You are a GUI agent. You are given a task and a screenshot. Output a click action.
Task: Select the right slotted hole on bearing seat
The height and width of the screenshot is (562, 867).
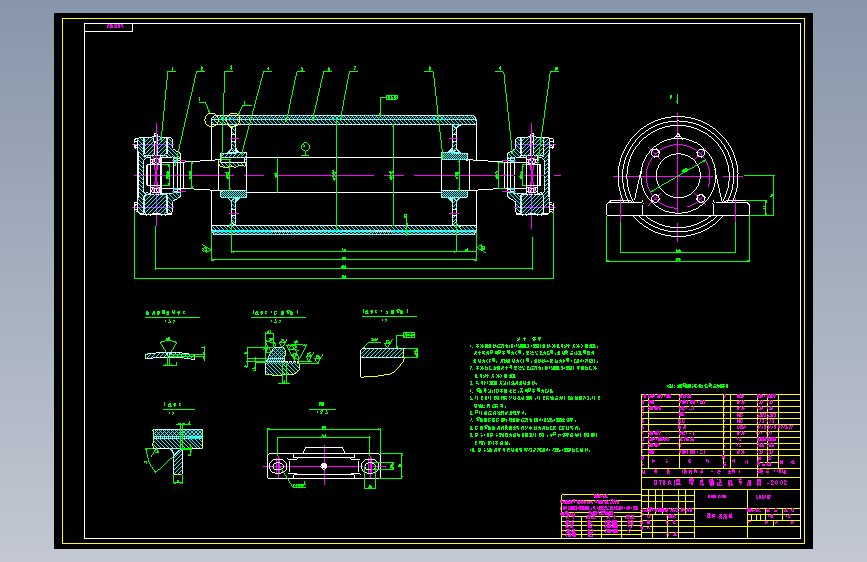pyautogui.click(x=370, y=467)
